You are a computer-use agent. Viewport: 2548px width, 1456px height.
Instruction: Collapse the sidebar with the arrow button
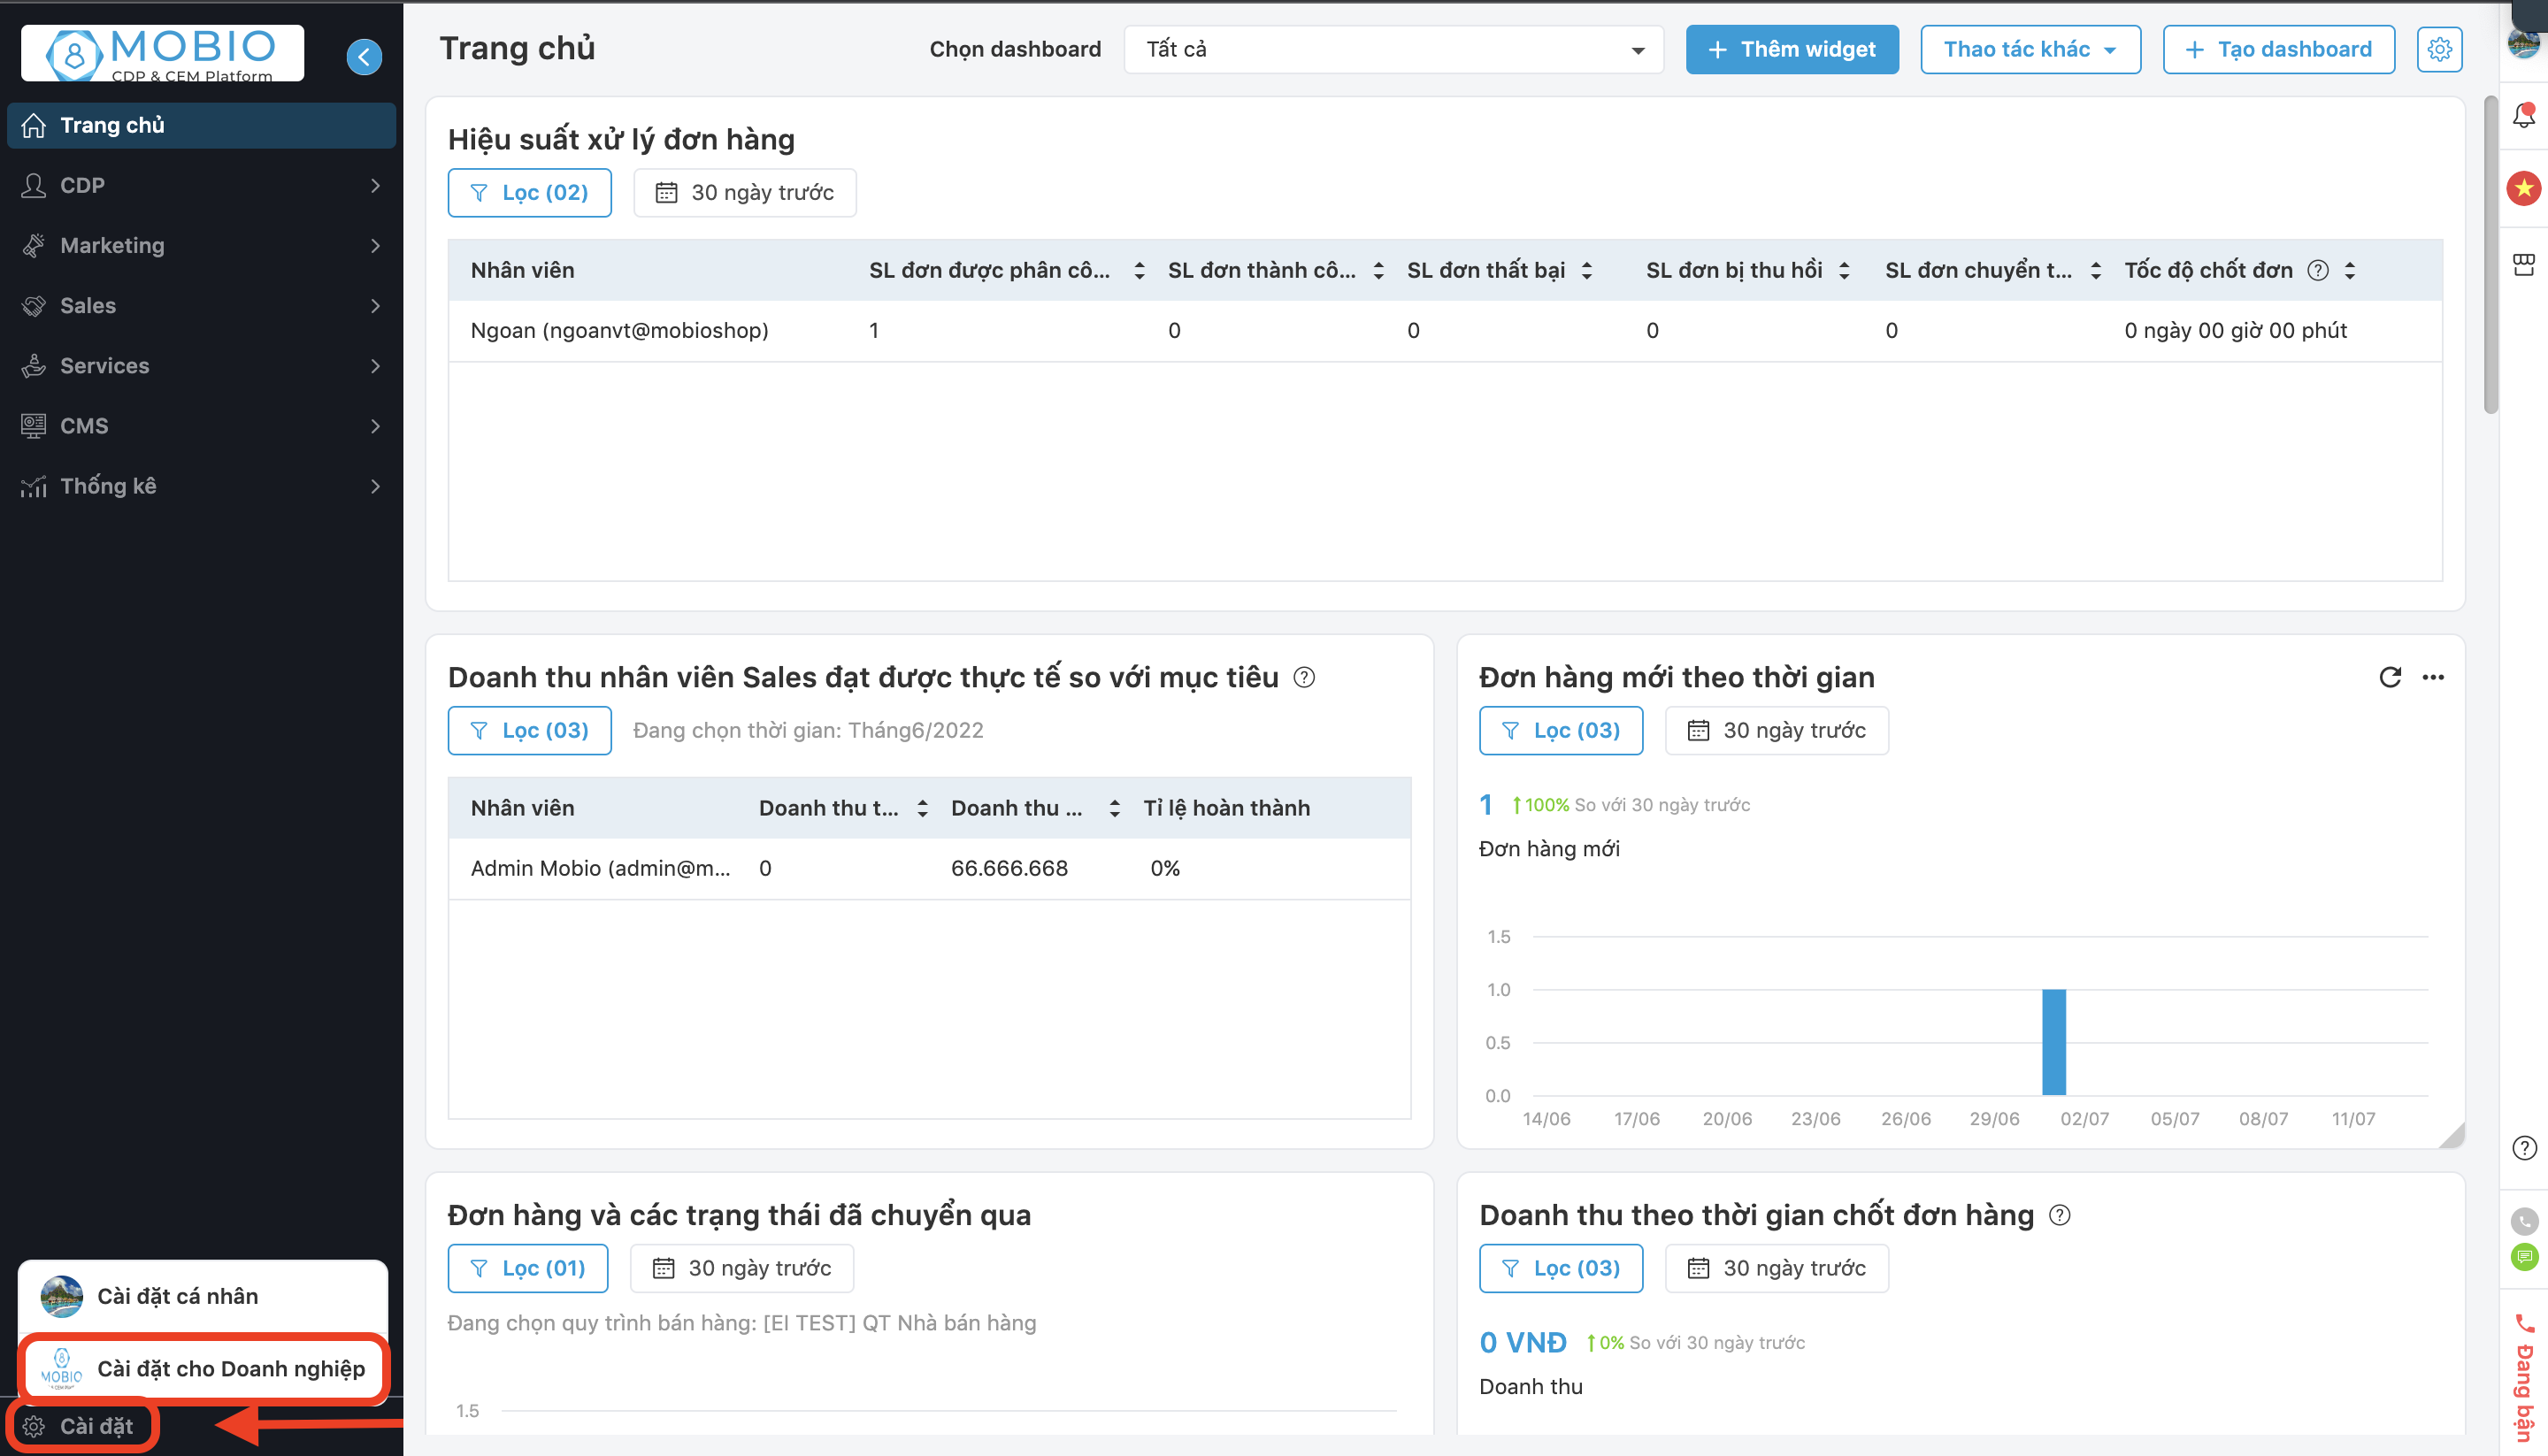364,57
